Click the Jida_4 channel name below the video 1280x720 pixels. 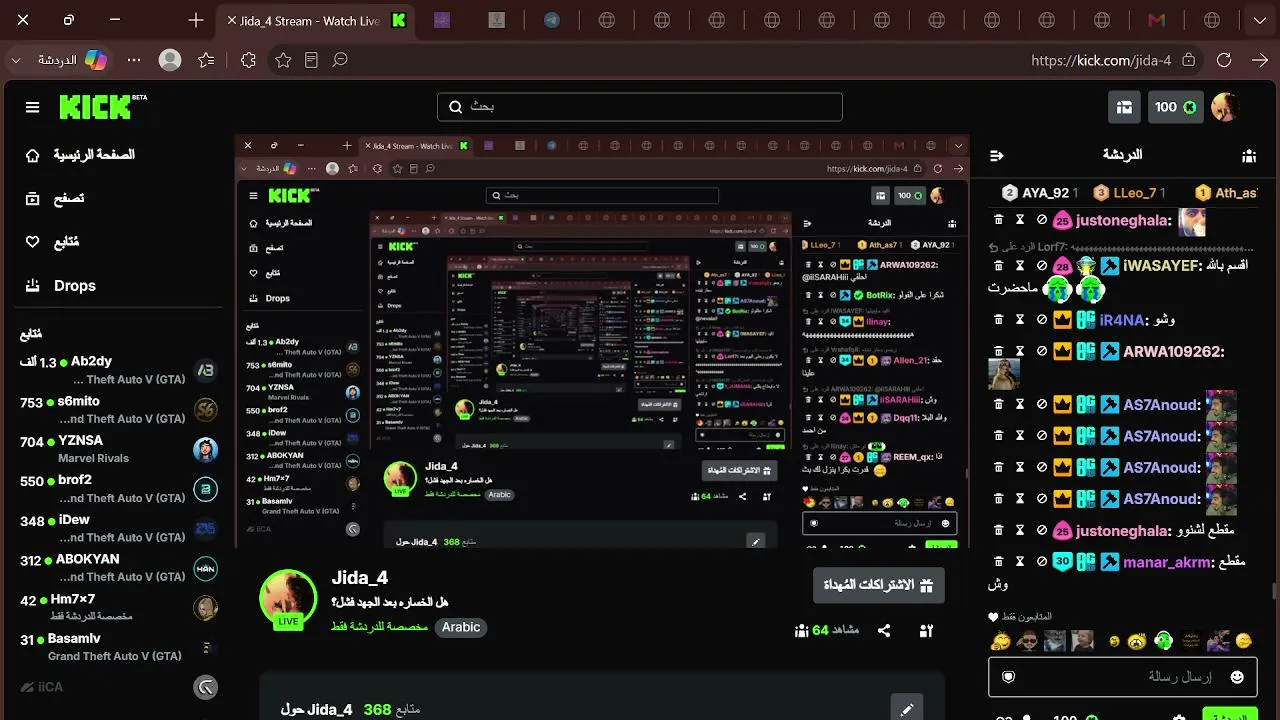[x=360, y=578]
